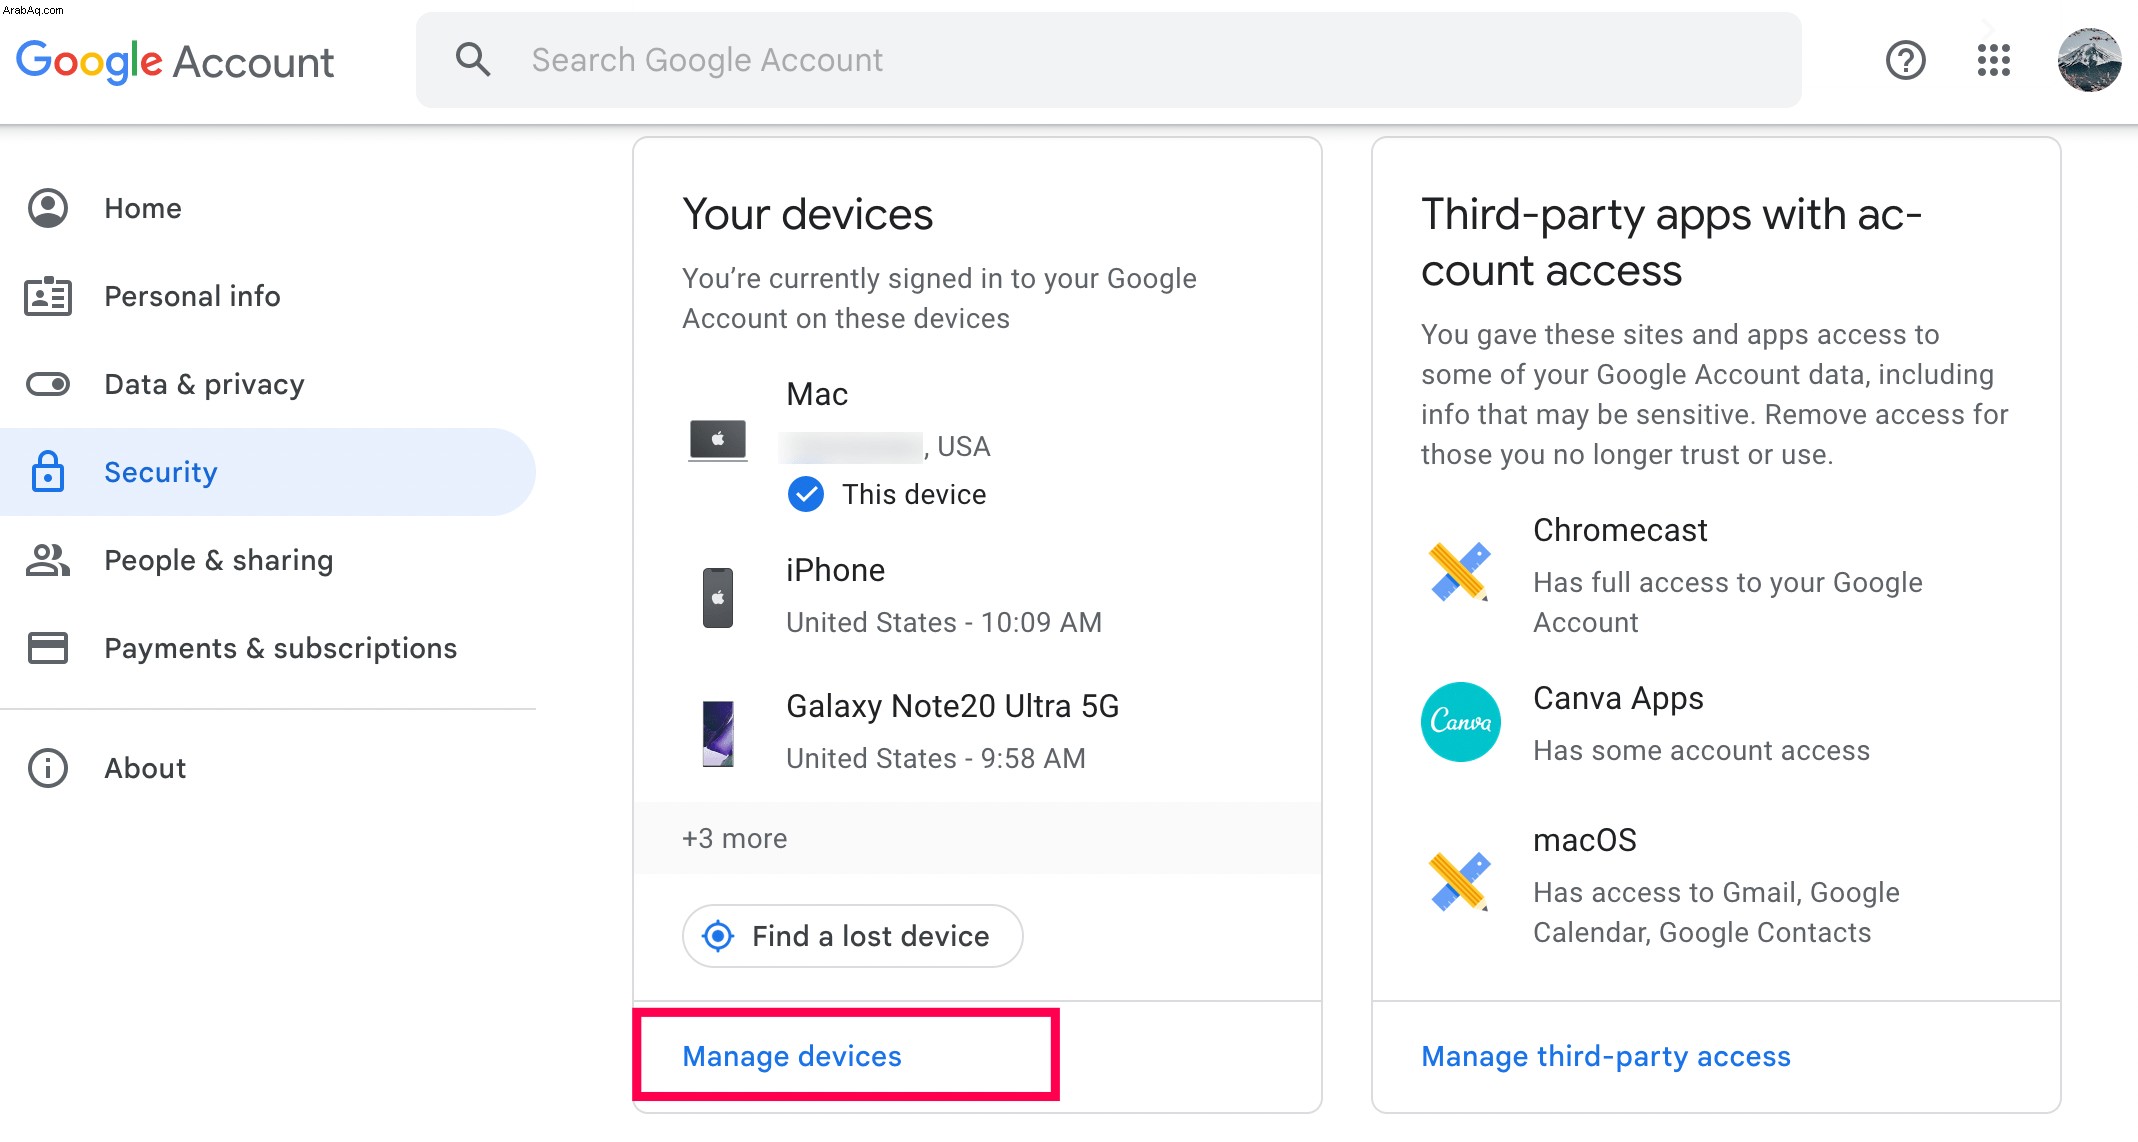Open Personal info section
This screenshot has width=2138, height=1142.
coord(268,296)
